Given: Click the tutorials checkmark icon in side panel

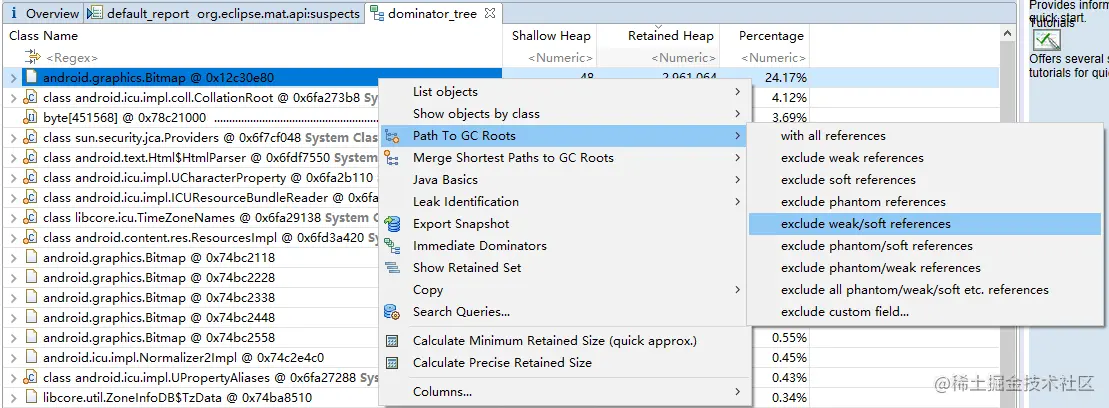Looking at the screenshot, I should (1046, 40).
